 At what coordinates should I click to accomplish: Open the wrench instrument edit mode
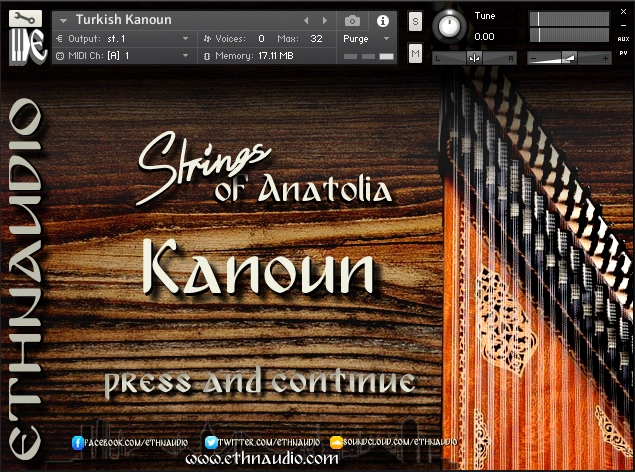25,18
